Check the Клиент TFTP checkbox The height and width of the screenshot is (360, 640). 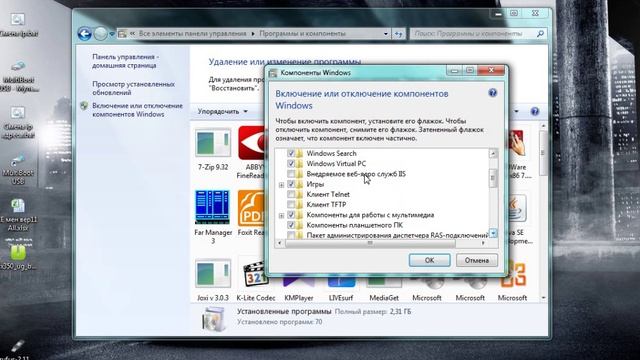coord(291,204)
